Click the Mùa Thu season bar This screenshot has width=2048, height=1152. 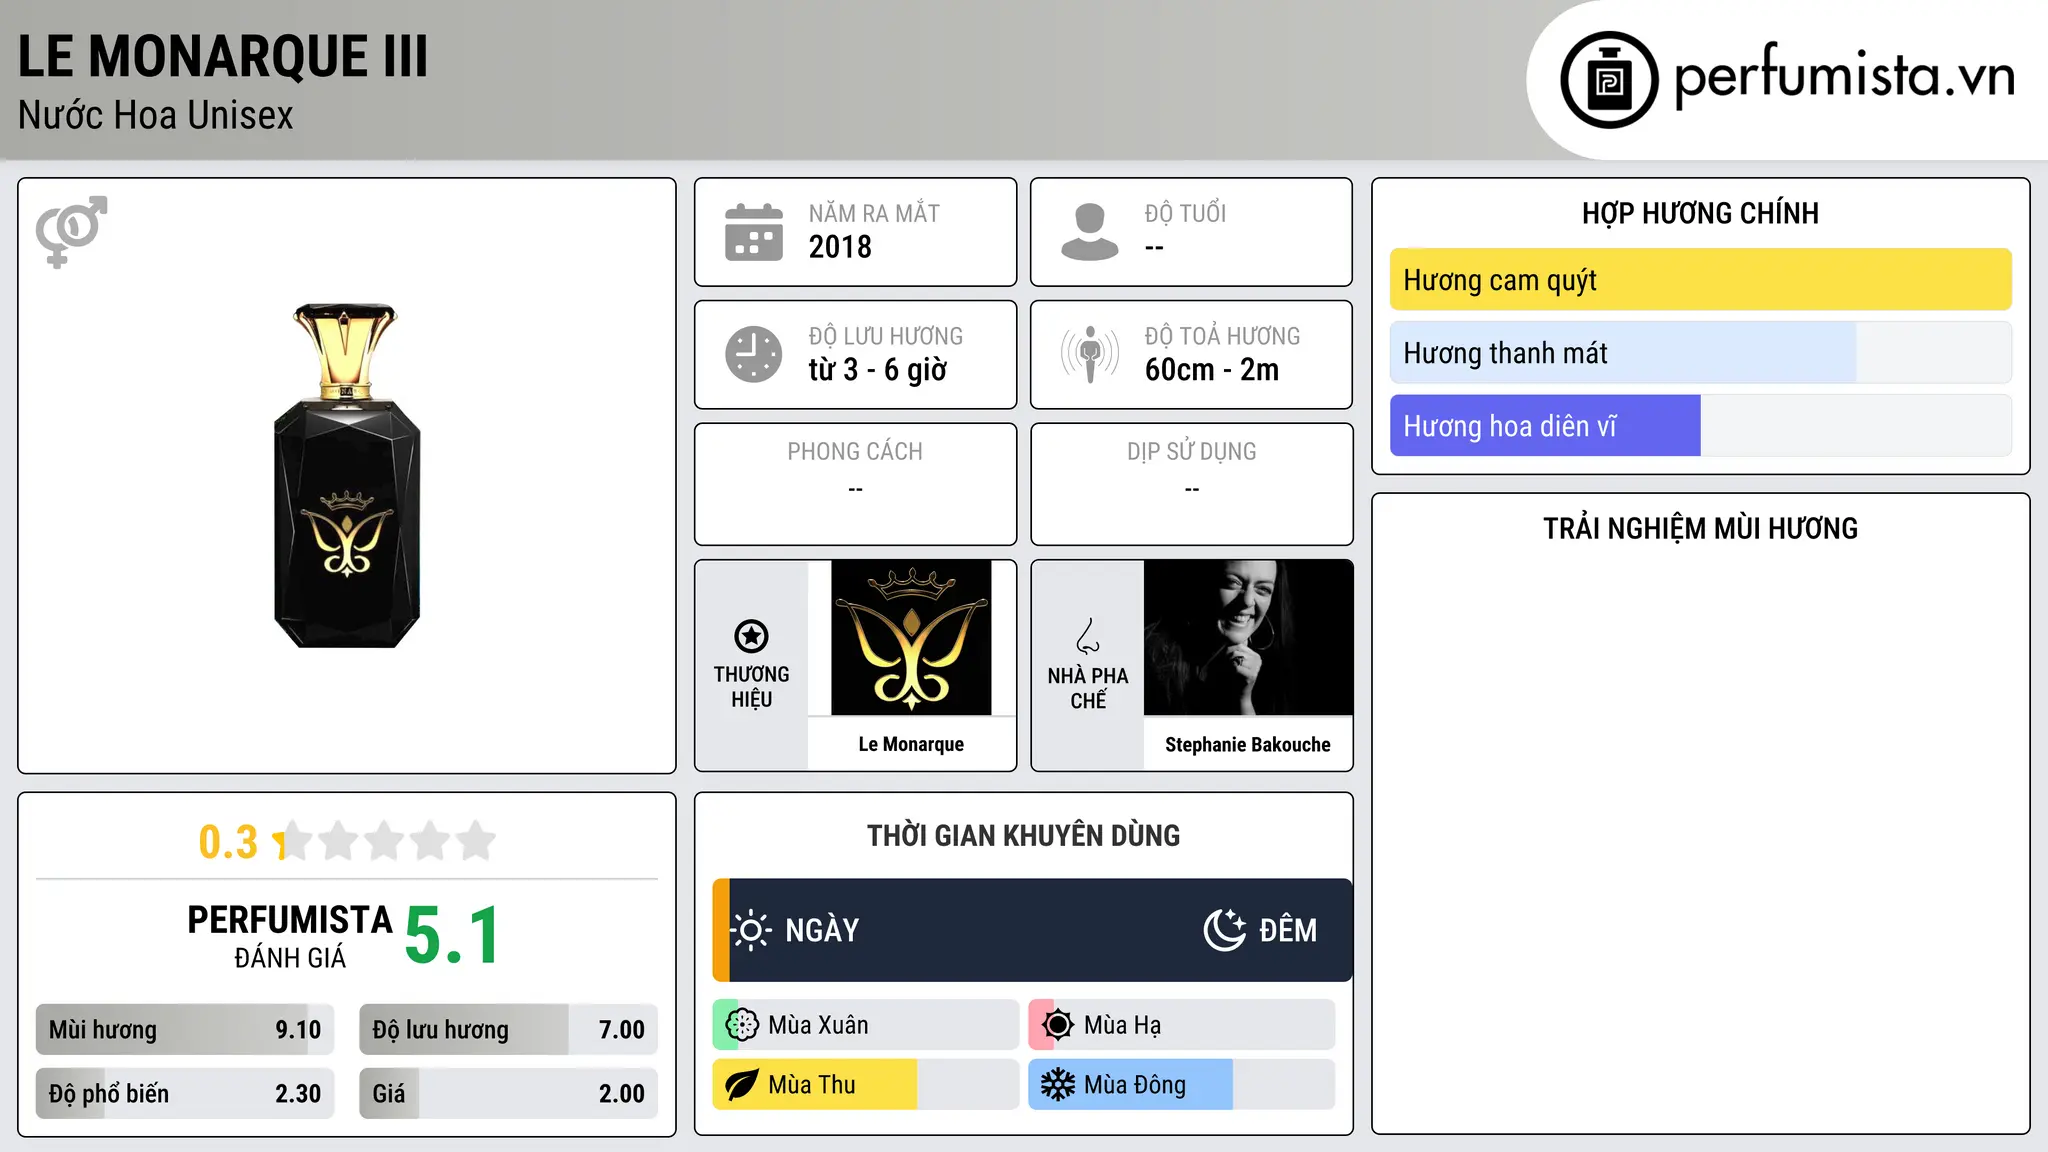[866, 1085]
